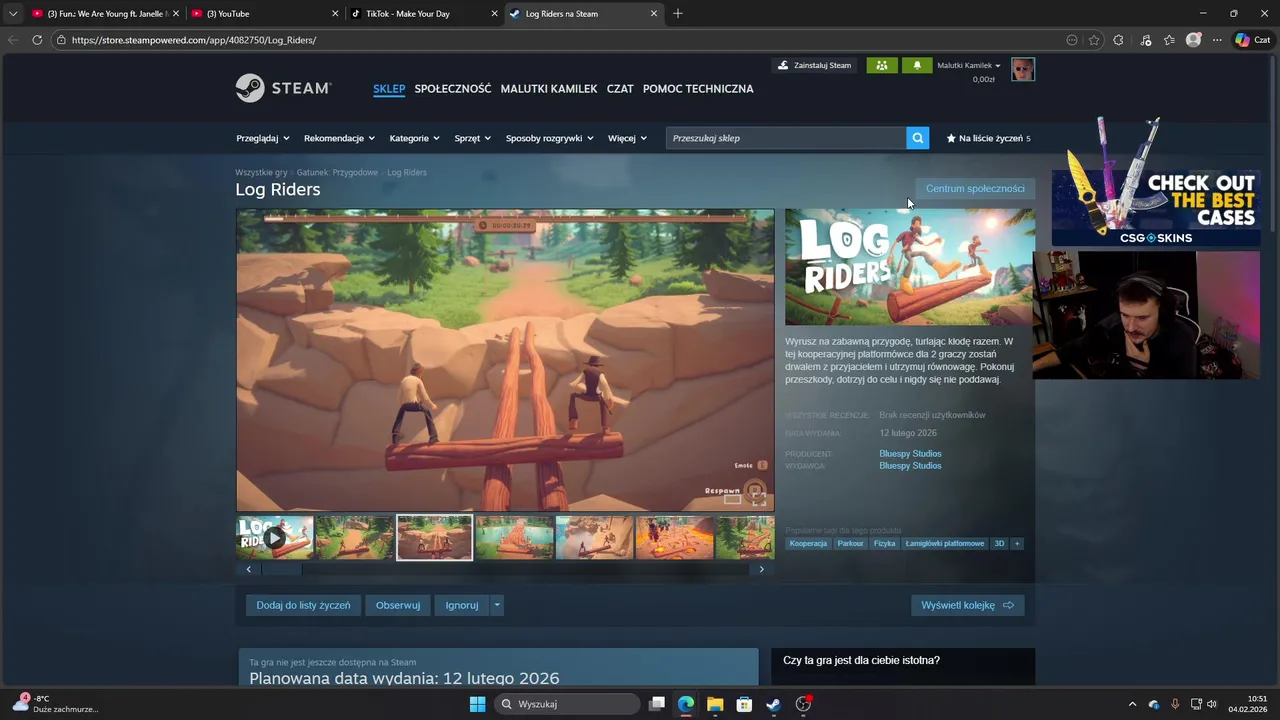Viewport: 1280px width, 720px height.
Task: Open Steam notifications bell
Action: point(917,65)
